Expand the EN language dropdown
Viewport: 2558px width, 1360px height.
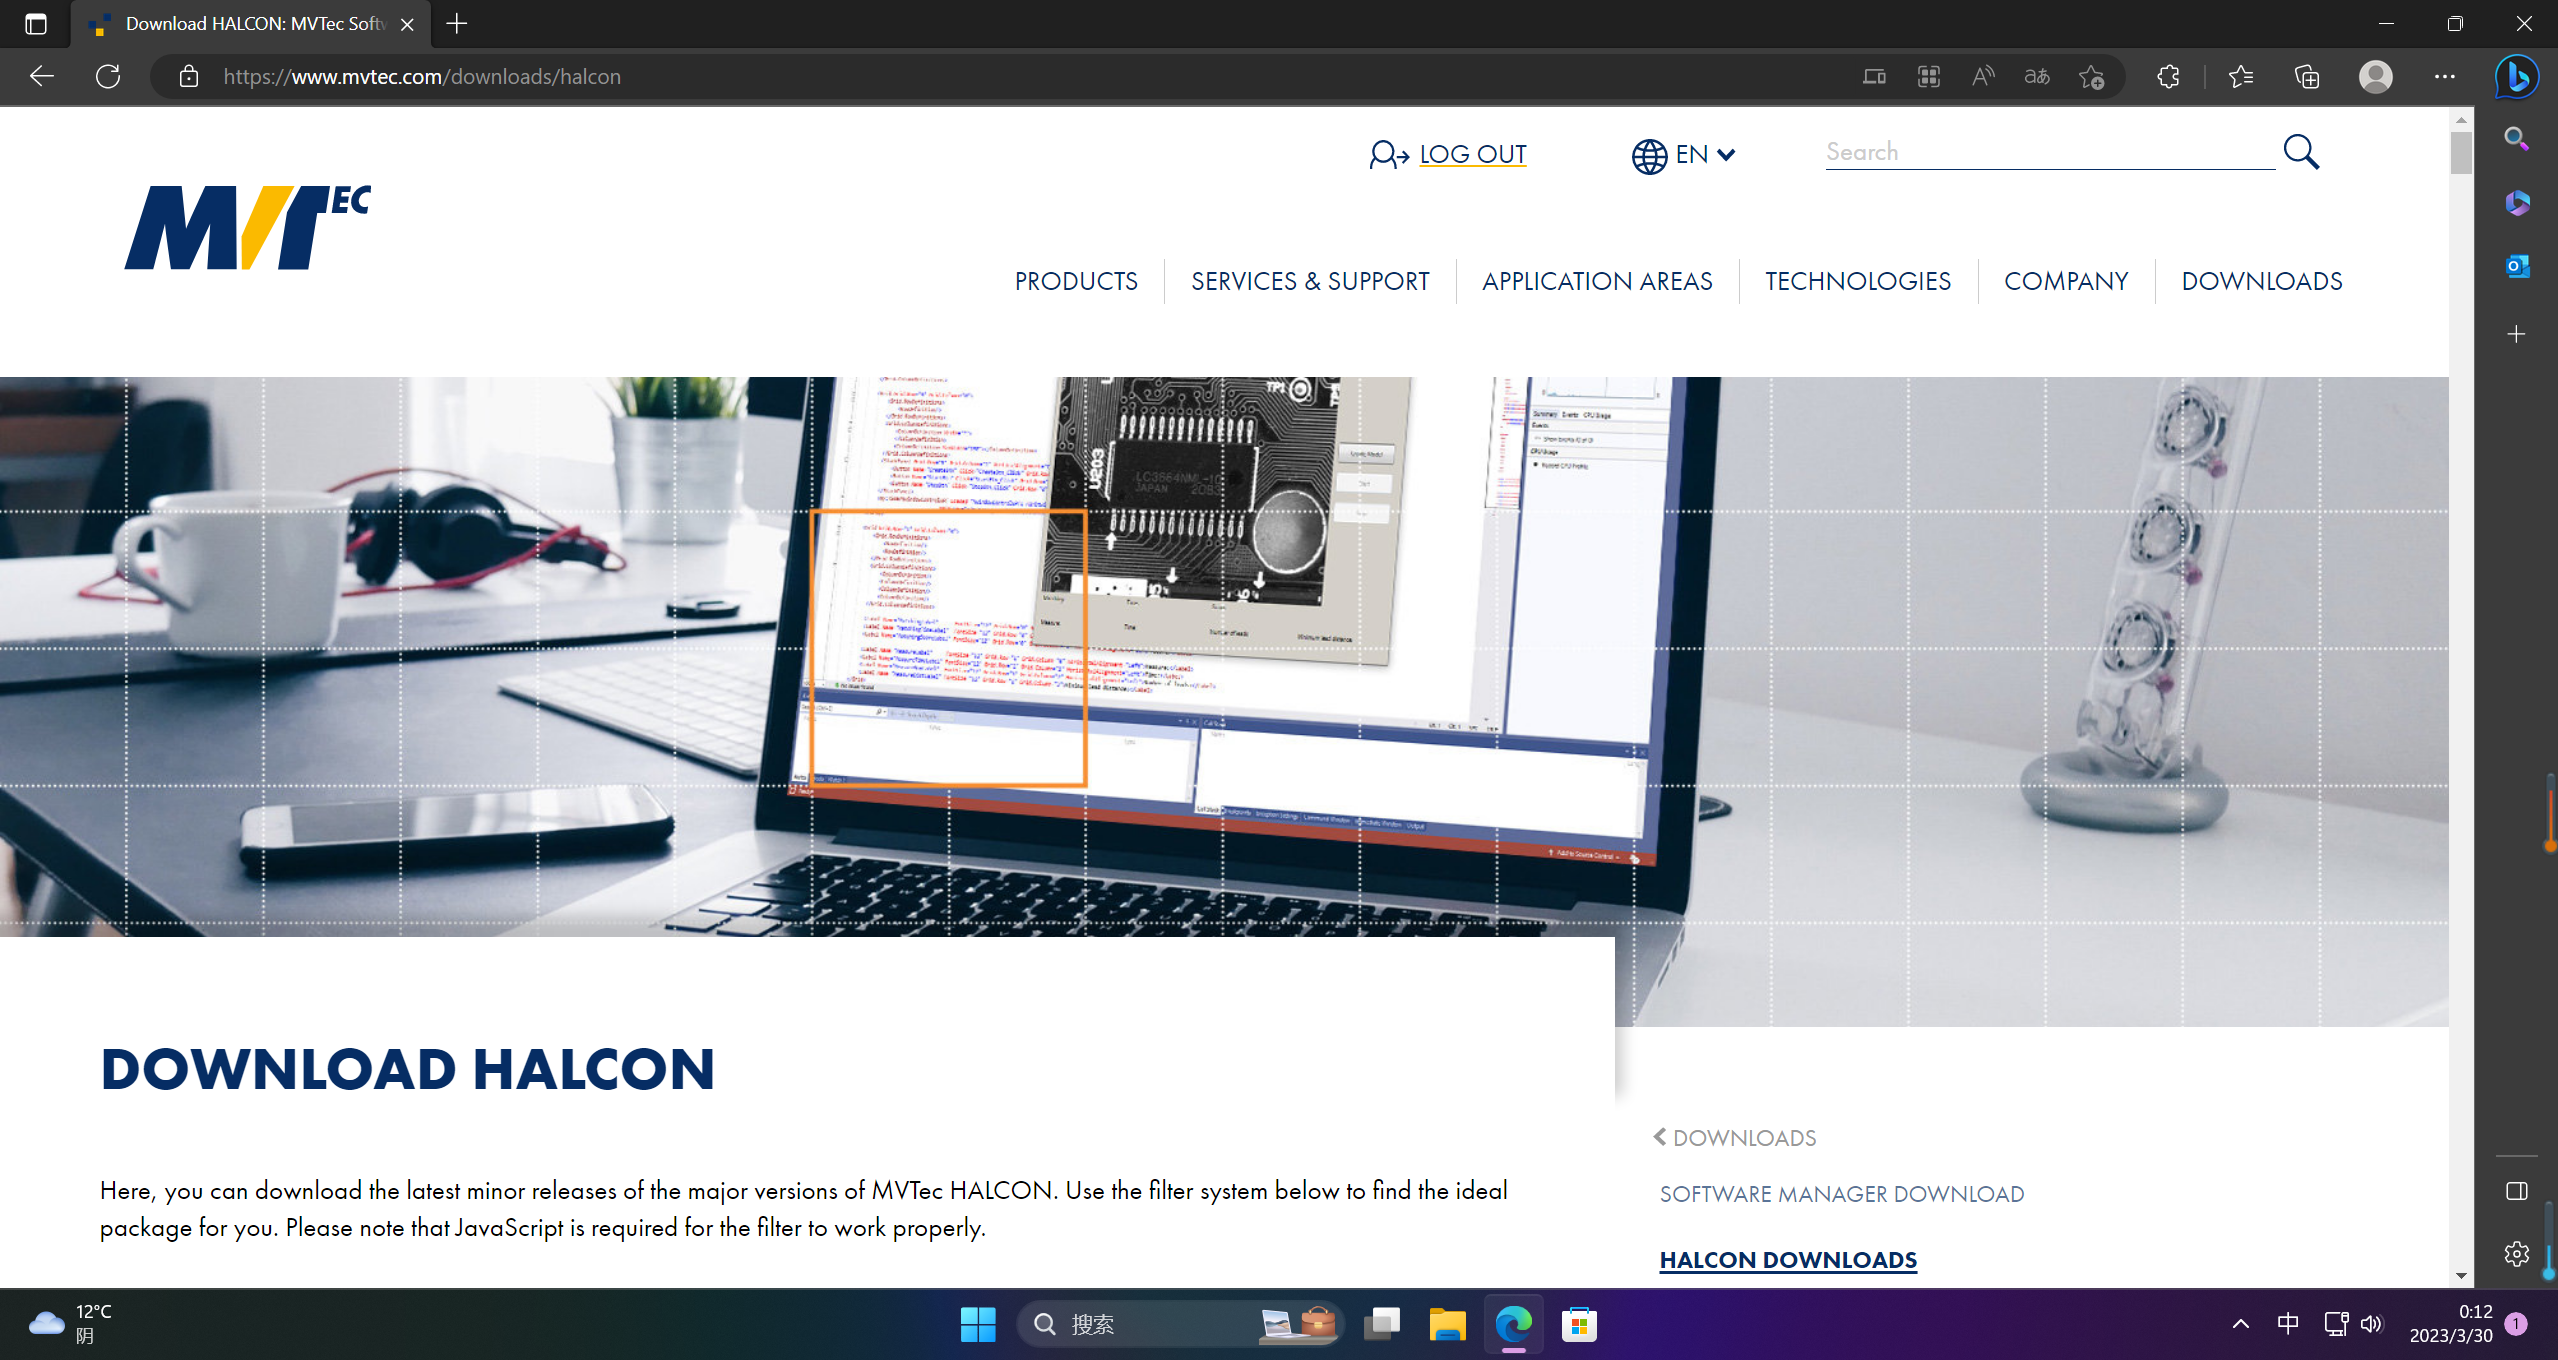click(x=1683, y=154)
